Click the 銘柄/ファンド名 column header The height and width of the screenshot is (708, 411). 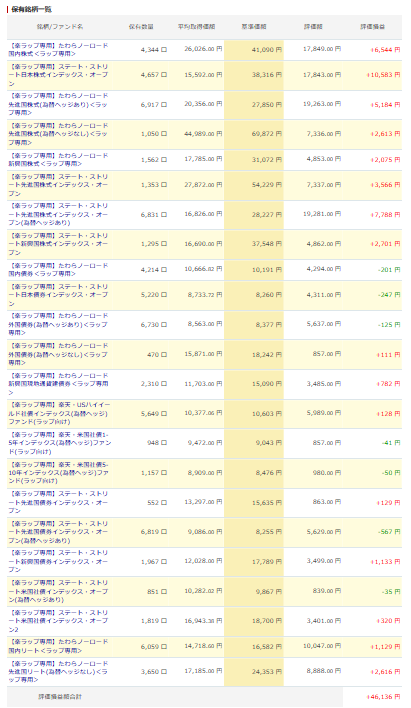[x=60, y=27]
